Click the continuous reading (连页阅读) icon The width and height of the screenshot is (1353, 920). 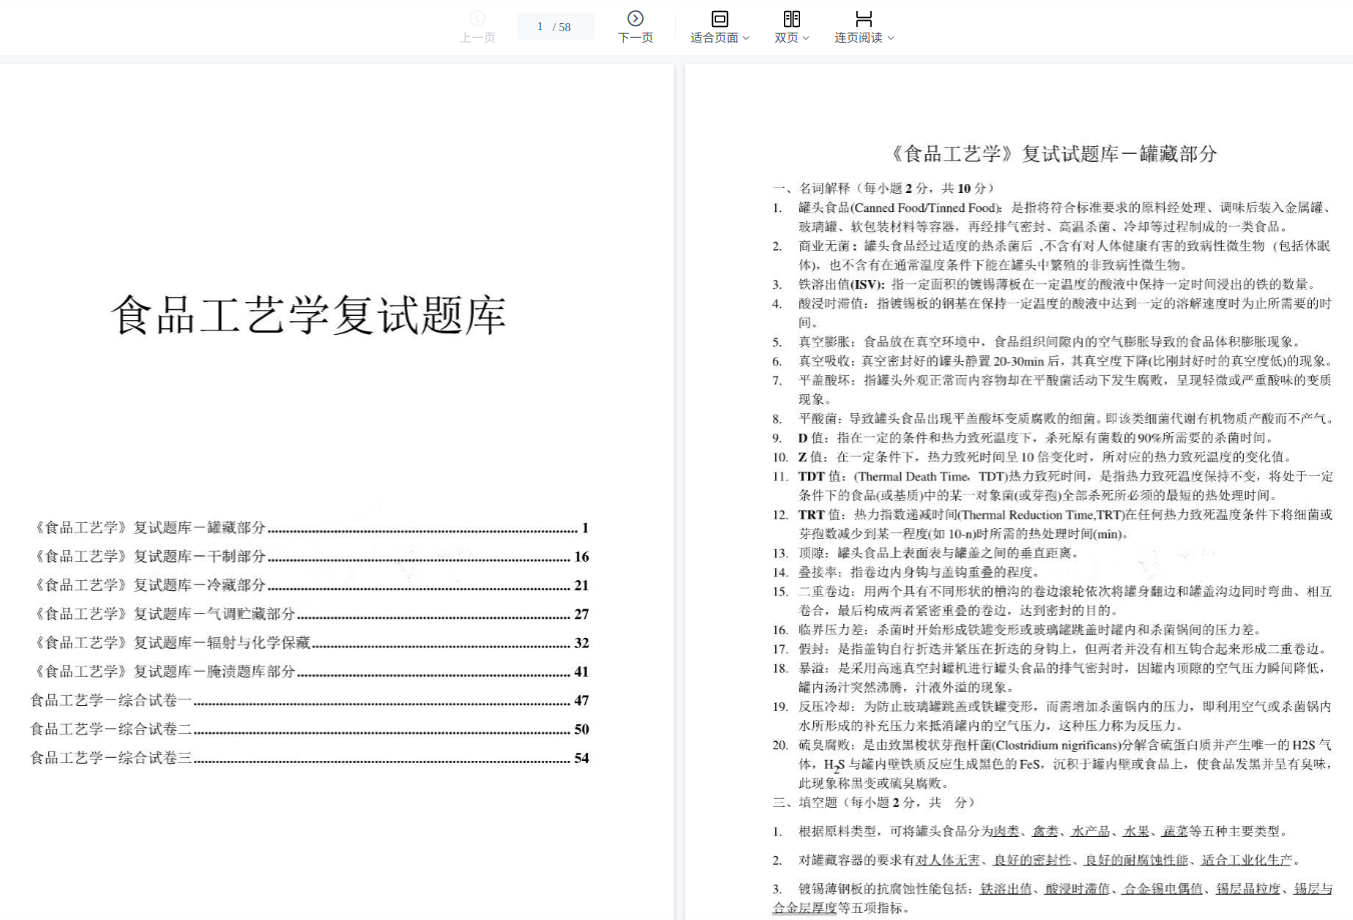pyautogui.click(x=863, y=19)
